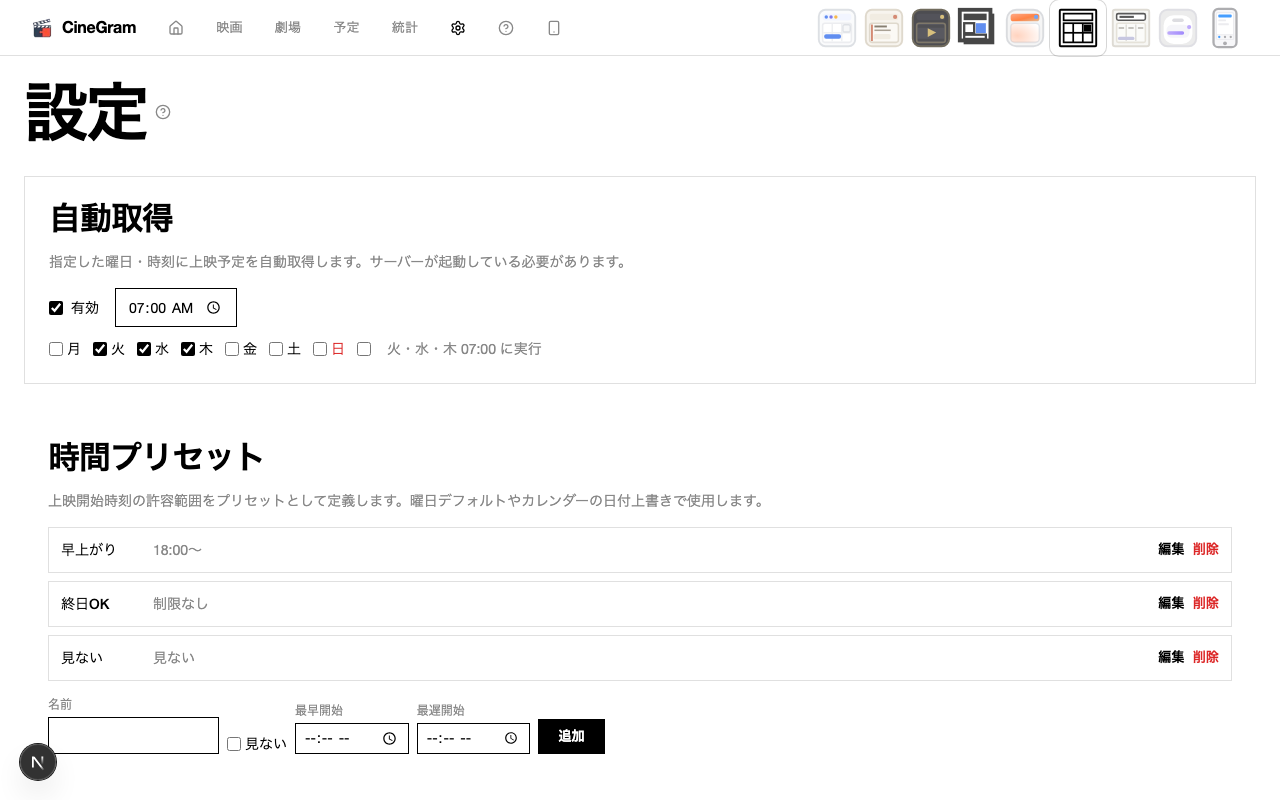Select the mobile-layout theme style icon
Screen dimensions: 1280x800
(1224, 27)
